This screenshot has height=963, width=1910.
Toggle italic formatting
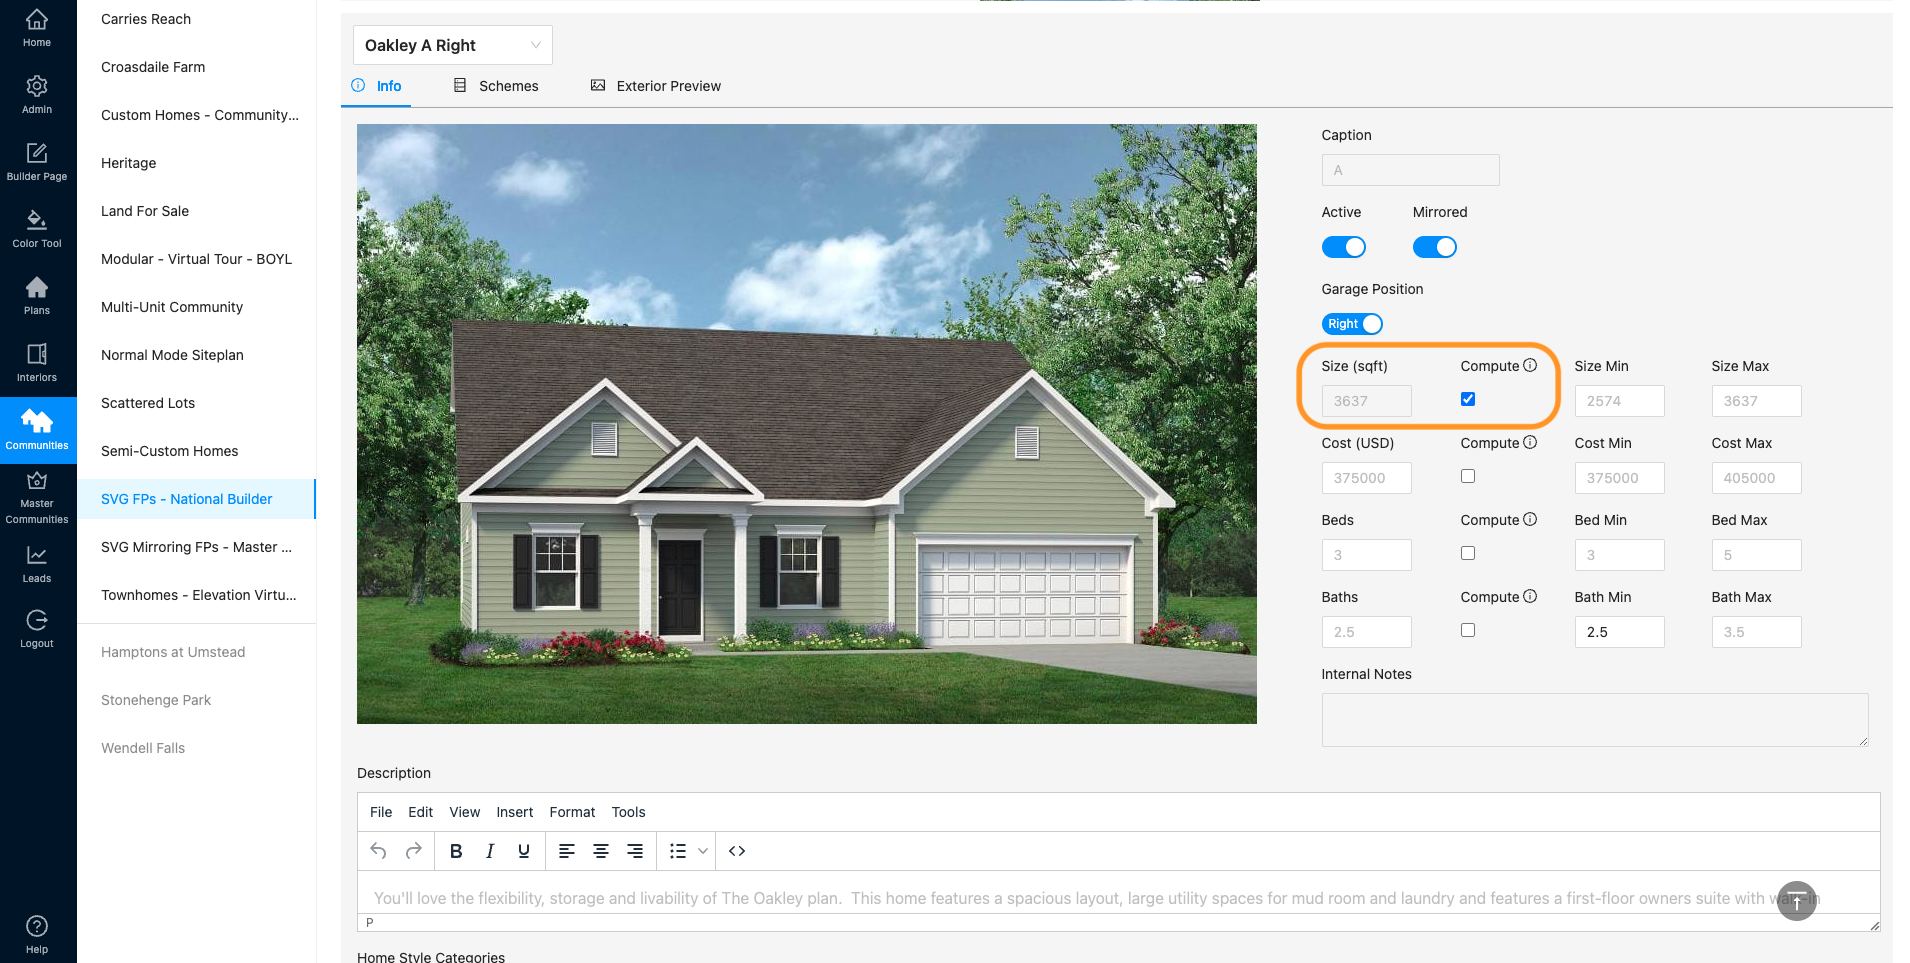click(490, 851)
